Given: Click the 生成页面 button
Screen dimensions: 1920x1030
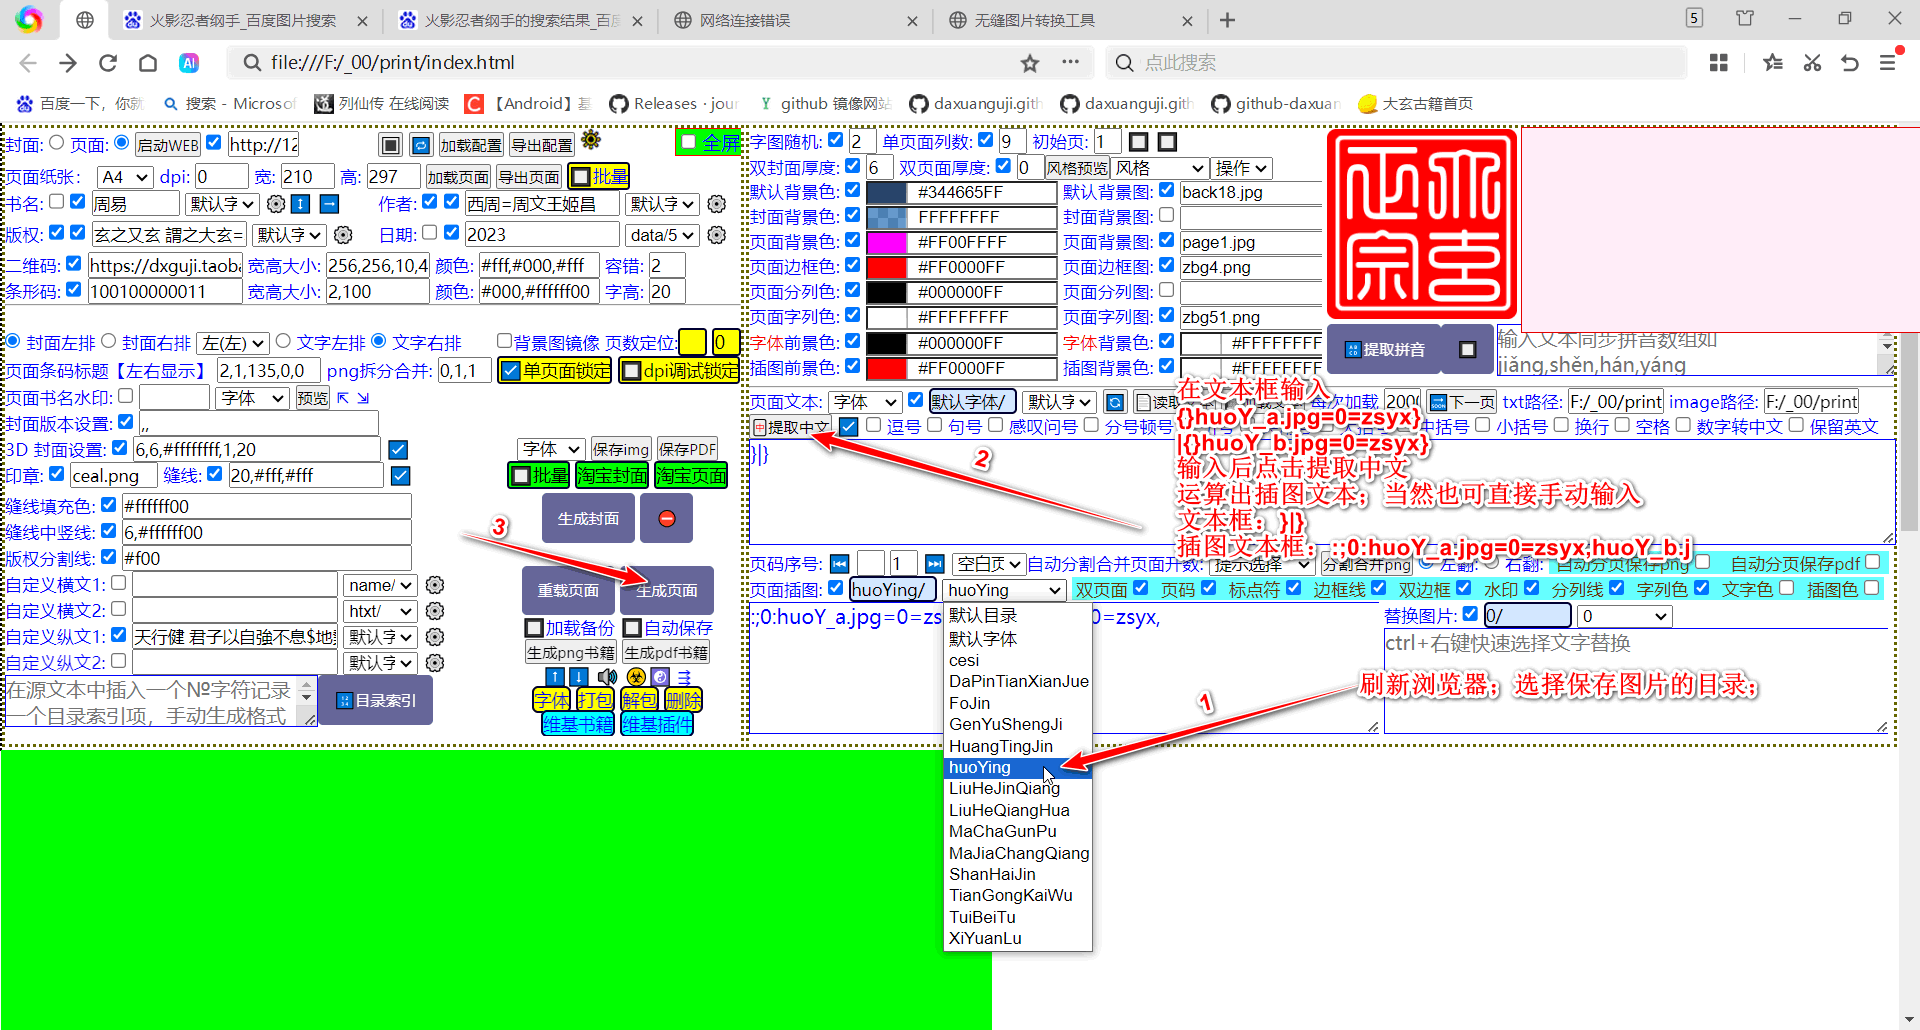Looking at the screenshot, I should 667,590.
